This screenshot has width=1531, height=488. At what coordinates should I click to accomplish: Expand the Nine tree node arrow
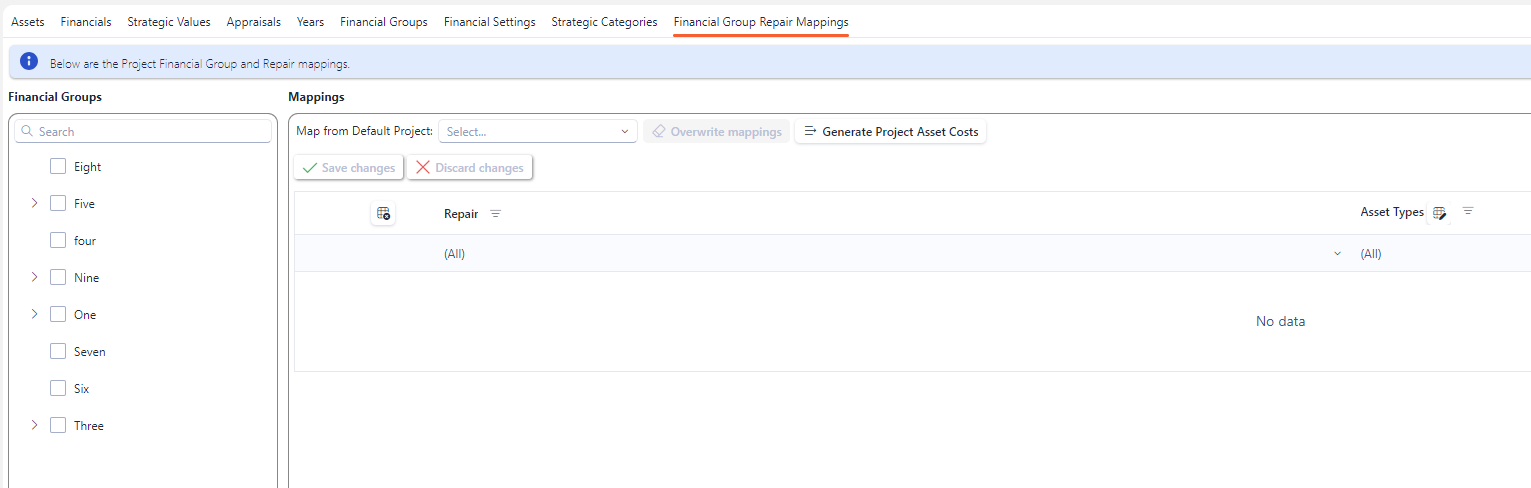pyautogui.click(x=34, y=278)
